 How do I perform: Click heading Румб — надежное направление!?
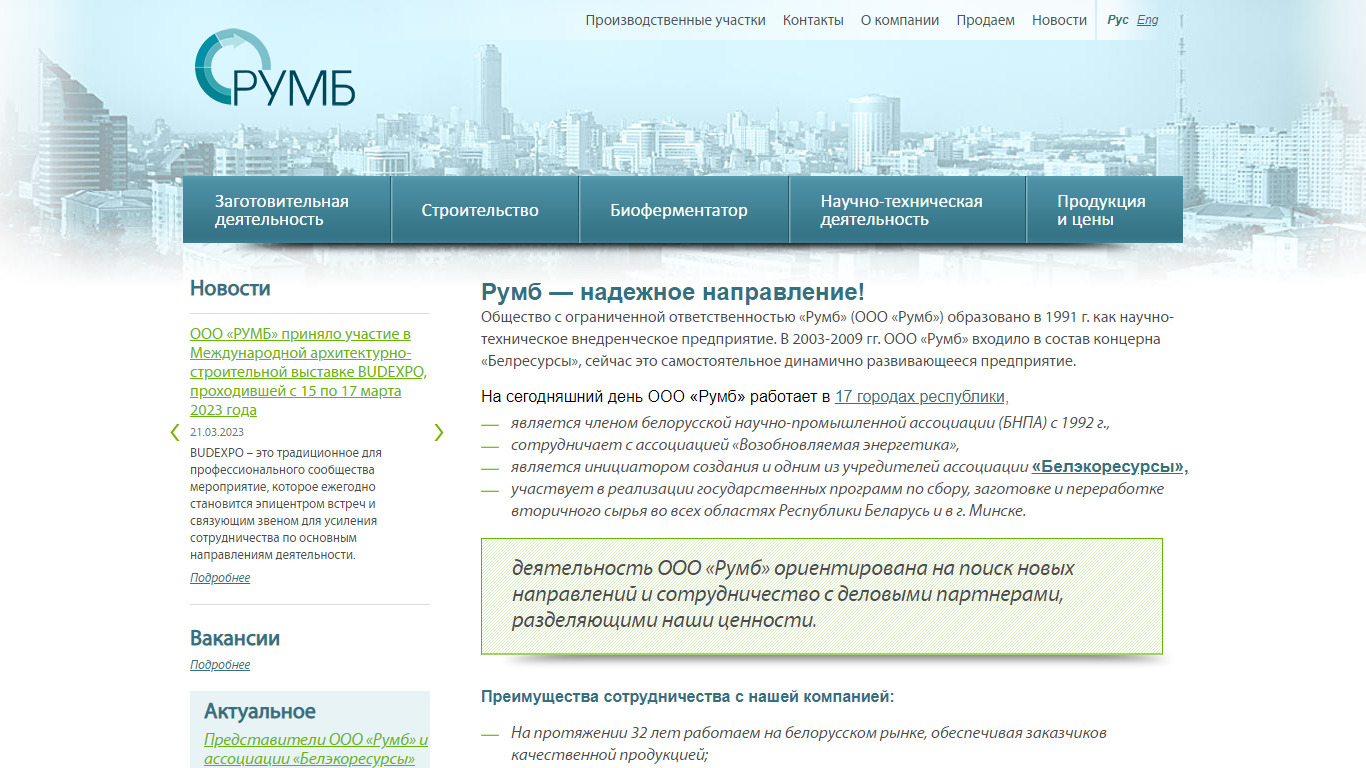pos(673,292)
